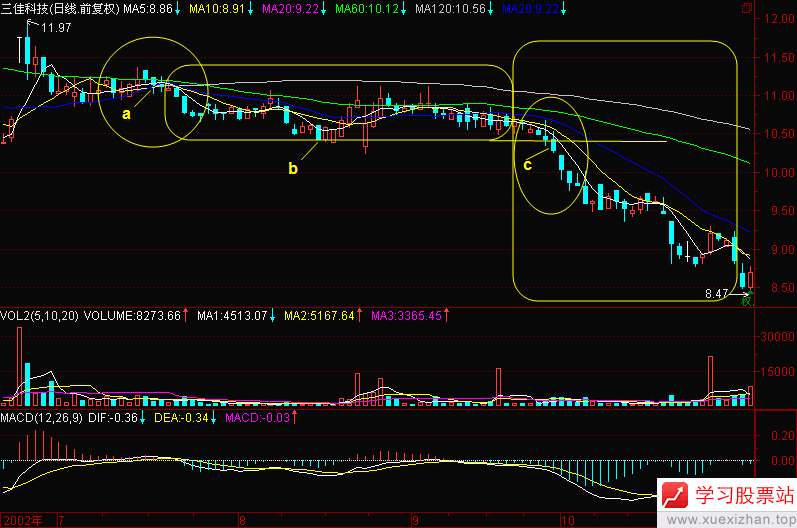Click the yellow MA2:5167.64 volume label
Viewport: 797px width, 528px height.
319,316
